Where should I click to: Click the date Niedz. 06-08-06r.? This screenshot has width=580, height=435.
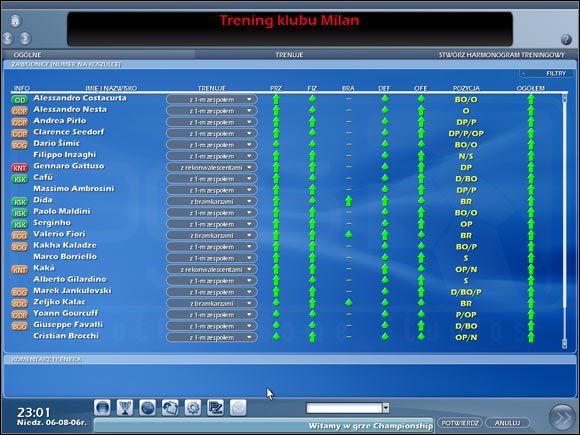click(51, 422)
